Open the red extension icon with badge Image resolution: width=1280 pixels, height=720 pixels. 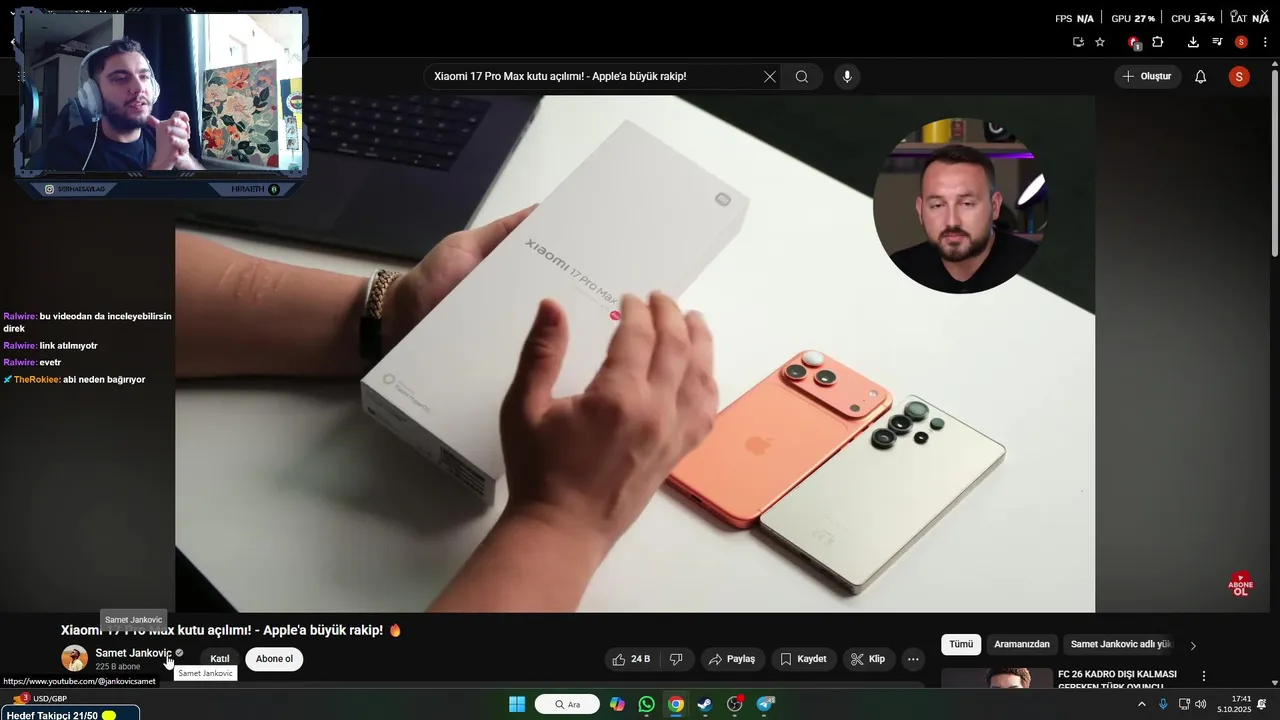[1134, 43]
